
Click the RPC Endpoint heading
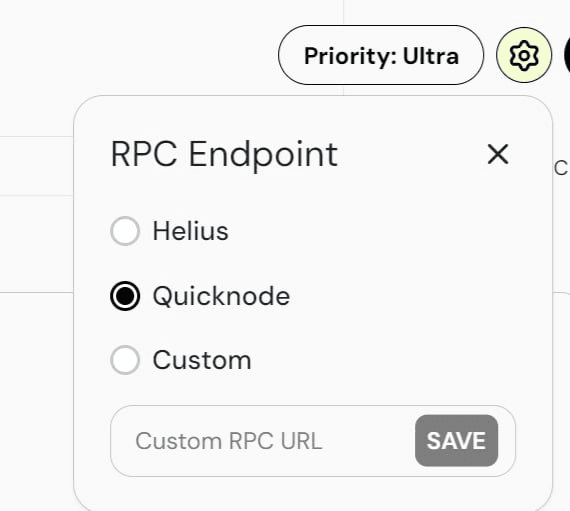(x=224, y=156)
